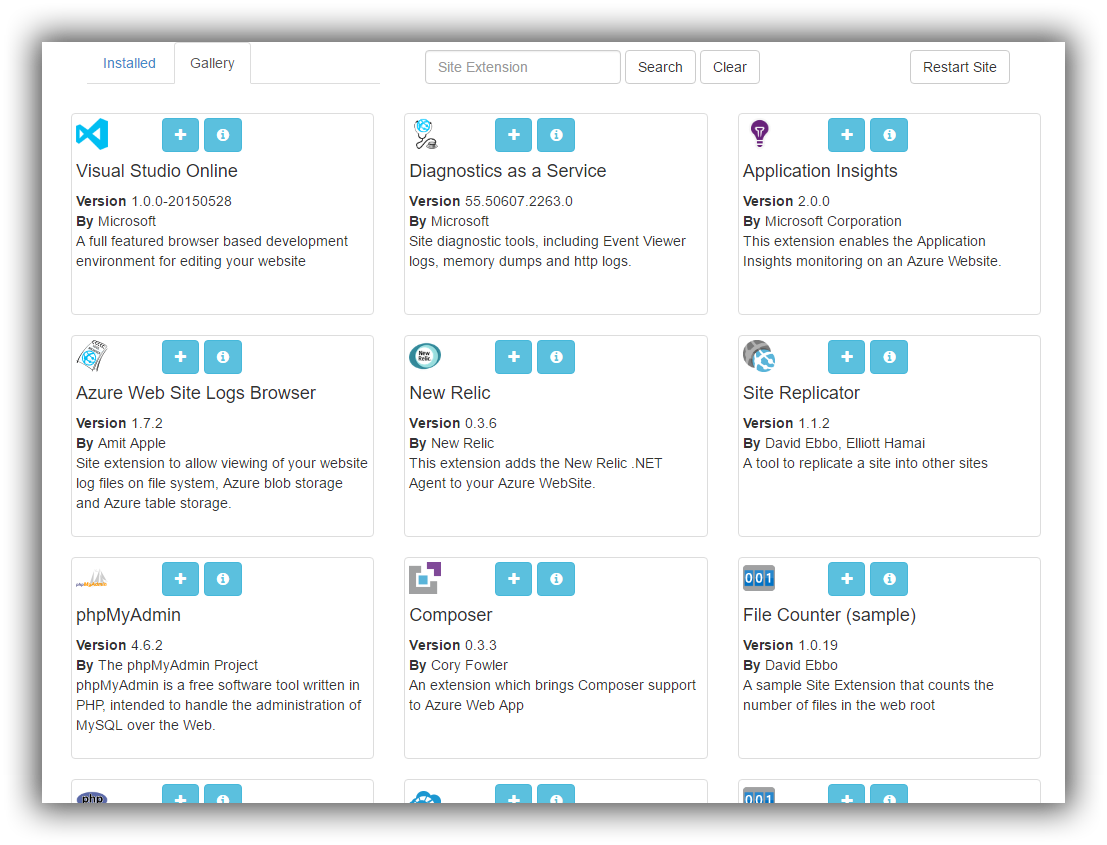This screenshot has height=845, width=1107.
Task: Install File Counter (sample) extension
Action: (846, 579)
